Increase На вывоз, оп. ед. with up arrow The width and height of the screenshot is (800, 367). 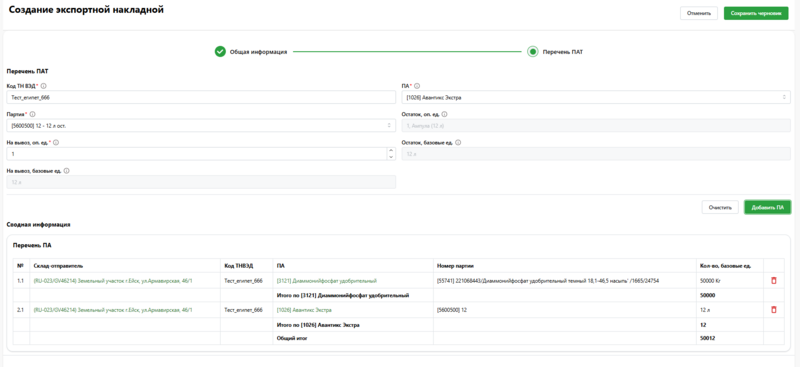(391, 151)
